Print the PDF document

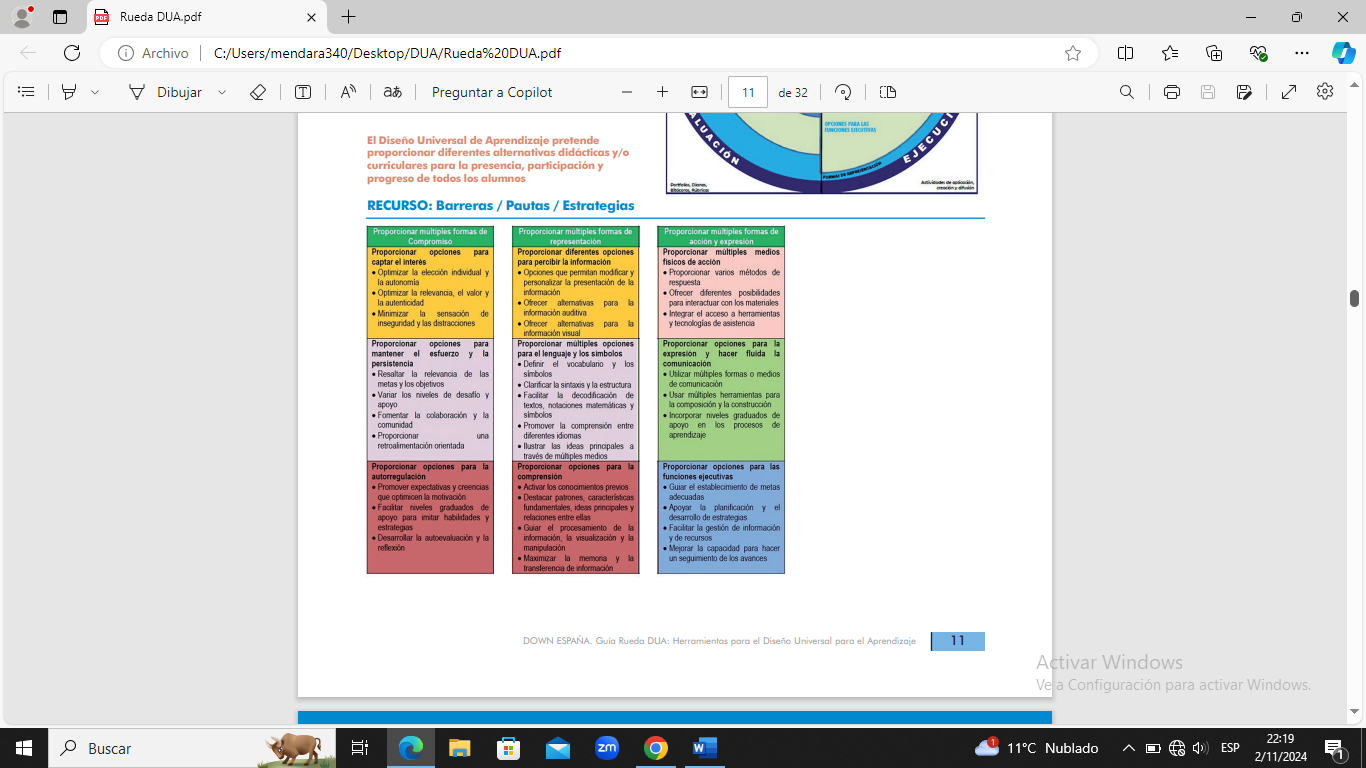1172,92
